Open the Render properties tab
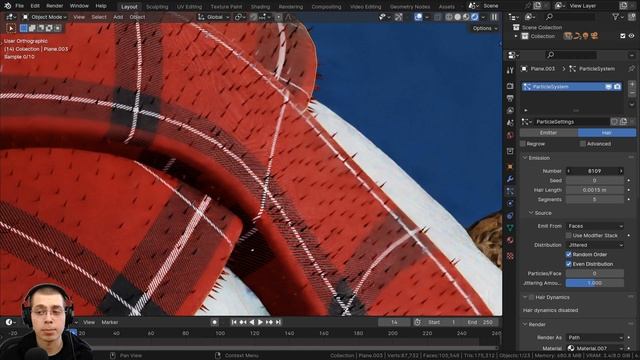This screenshot has height=360, width=640. 510,86
